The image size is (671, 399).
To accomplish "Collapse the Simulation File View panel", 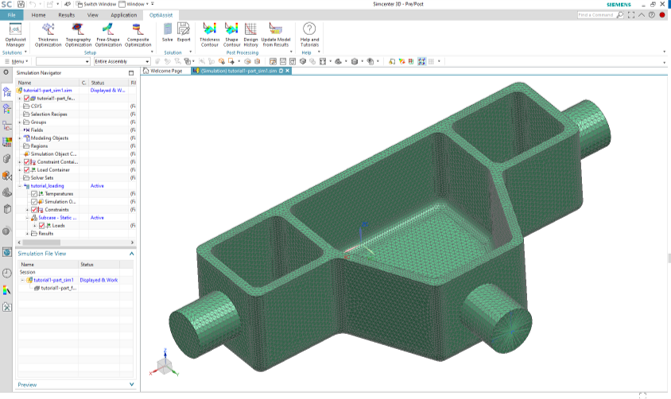I will 131,254.
